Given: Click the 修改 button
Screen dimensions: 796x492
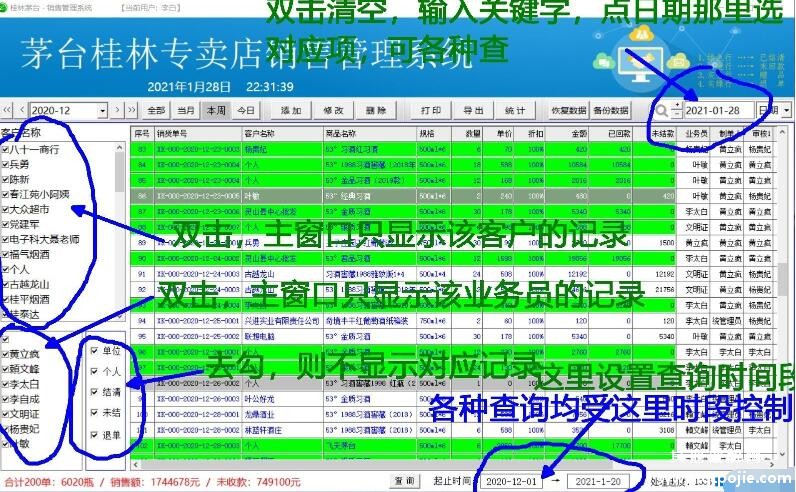Looking at the screenshot, I should point(333,110).
